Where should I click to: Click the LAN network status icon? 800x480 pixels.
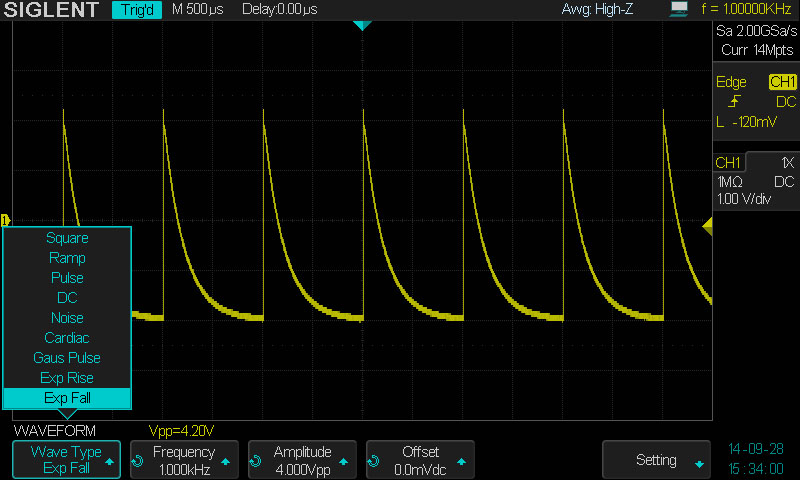tap(680, 10)
